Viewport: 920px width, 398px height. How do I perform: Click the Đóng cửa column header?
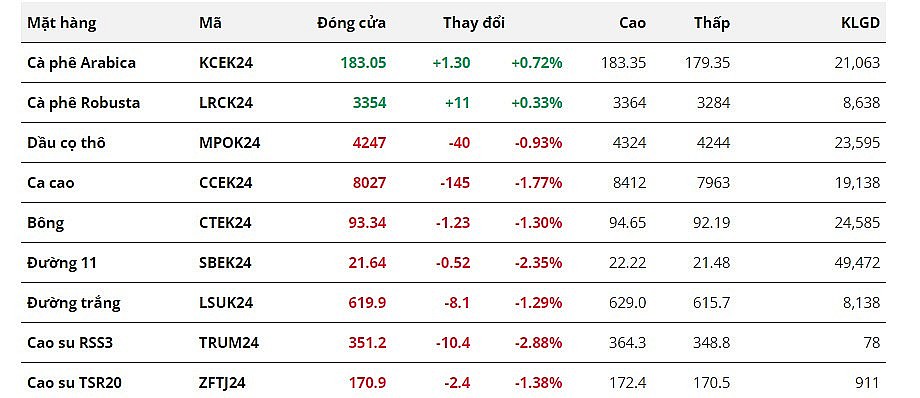[x=351, y=23]
